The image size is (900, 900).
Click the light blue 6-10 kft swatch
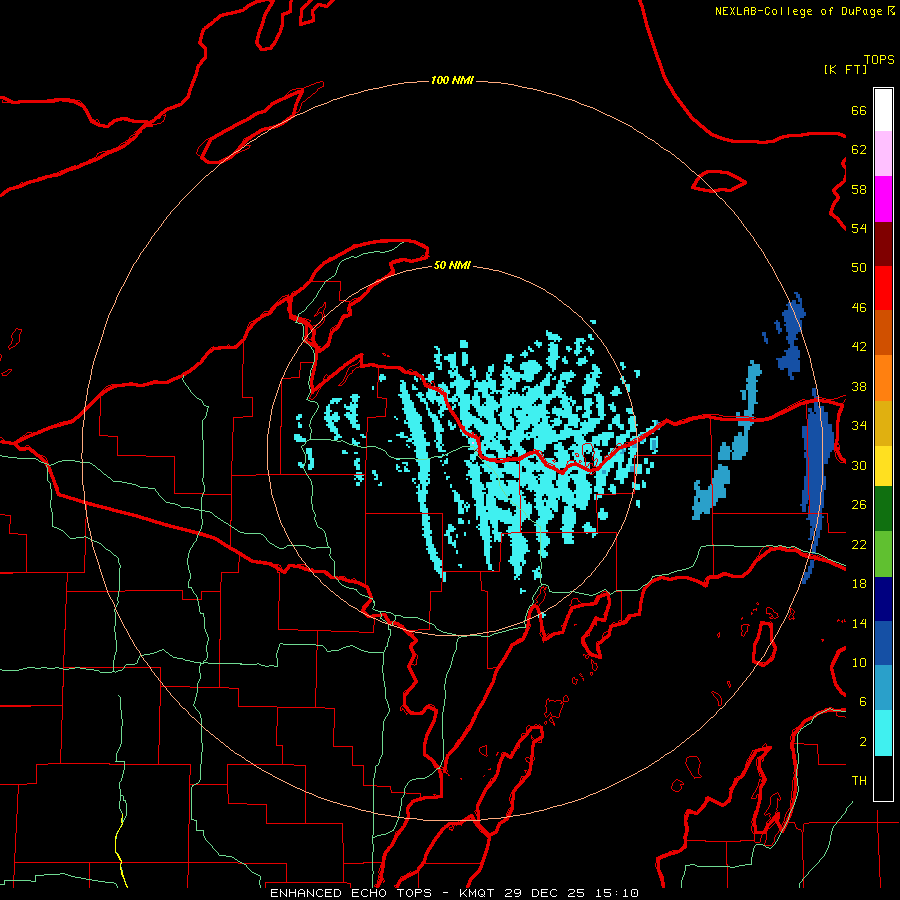coord(883,688)
